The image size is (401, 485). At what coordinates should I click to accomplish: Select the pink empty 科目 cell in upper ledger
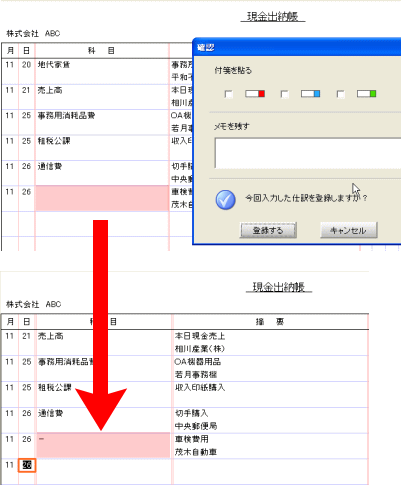[x=102, y=198]
